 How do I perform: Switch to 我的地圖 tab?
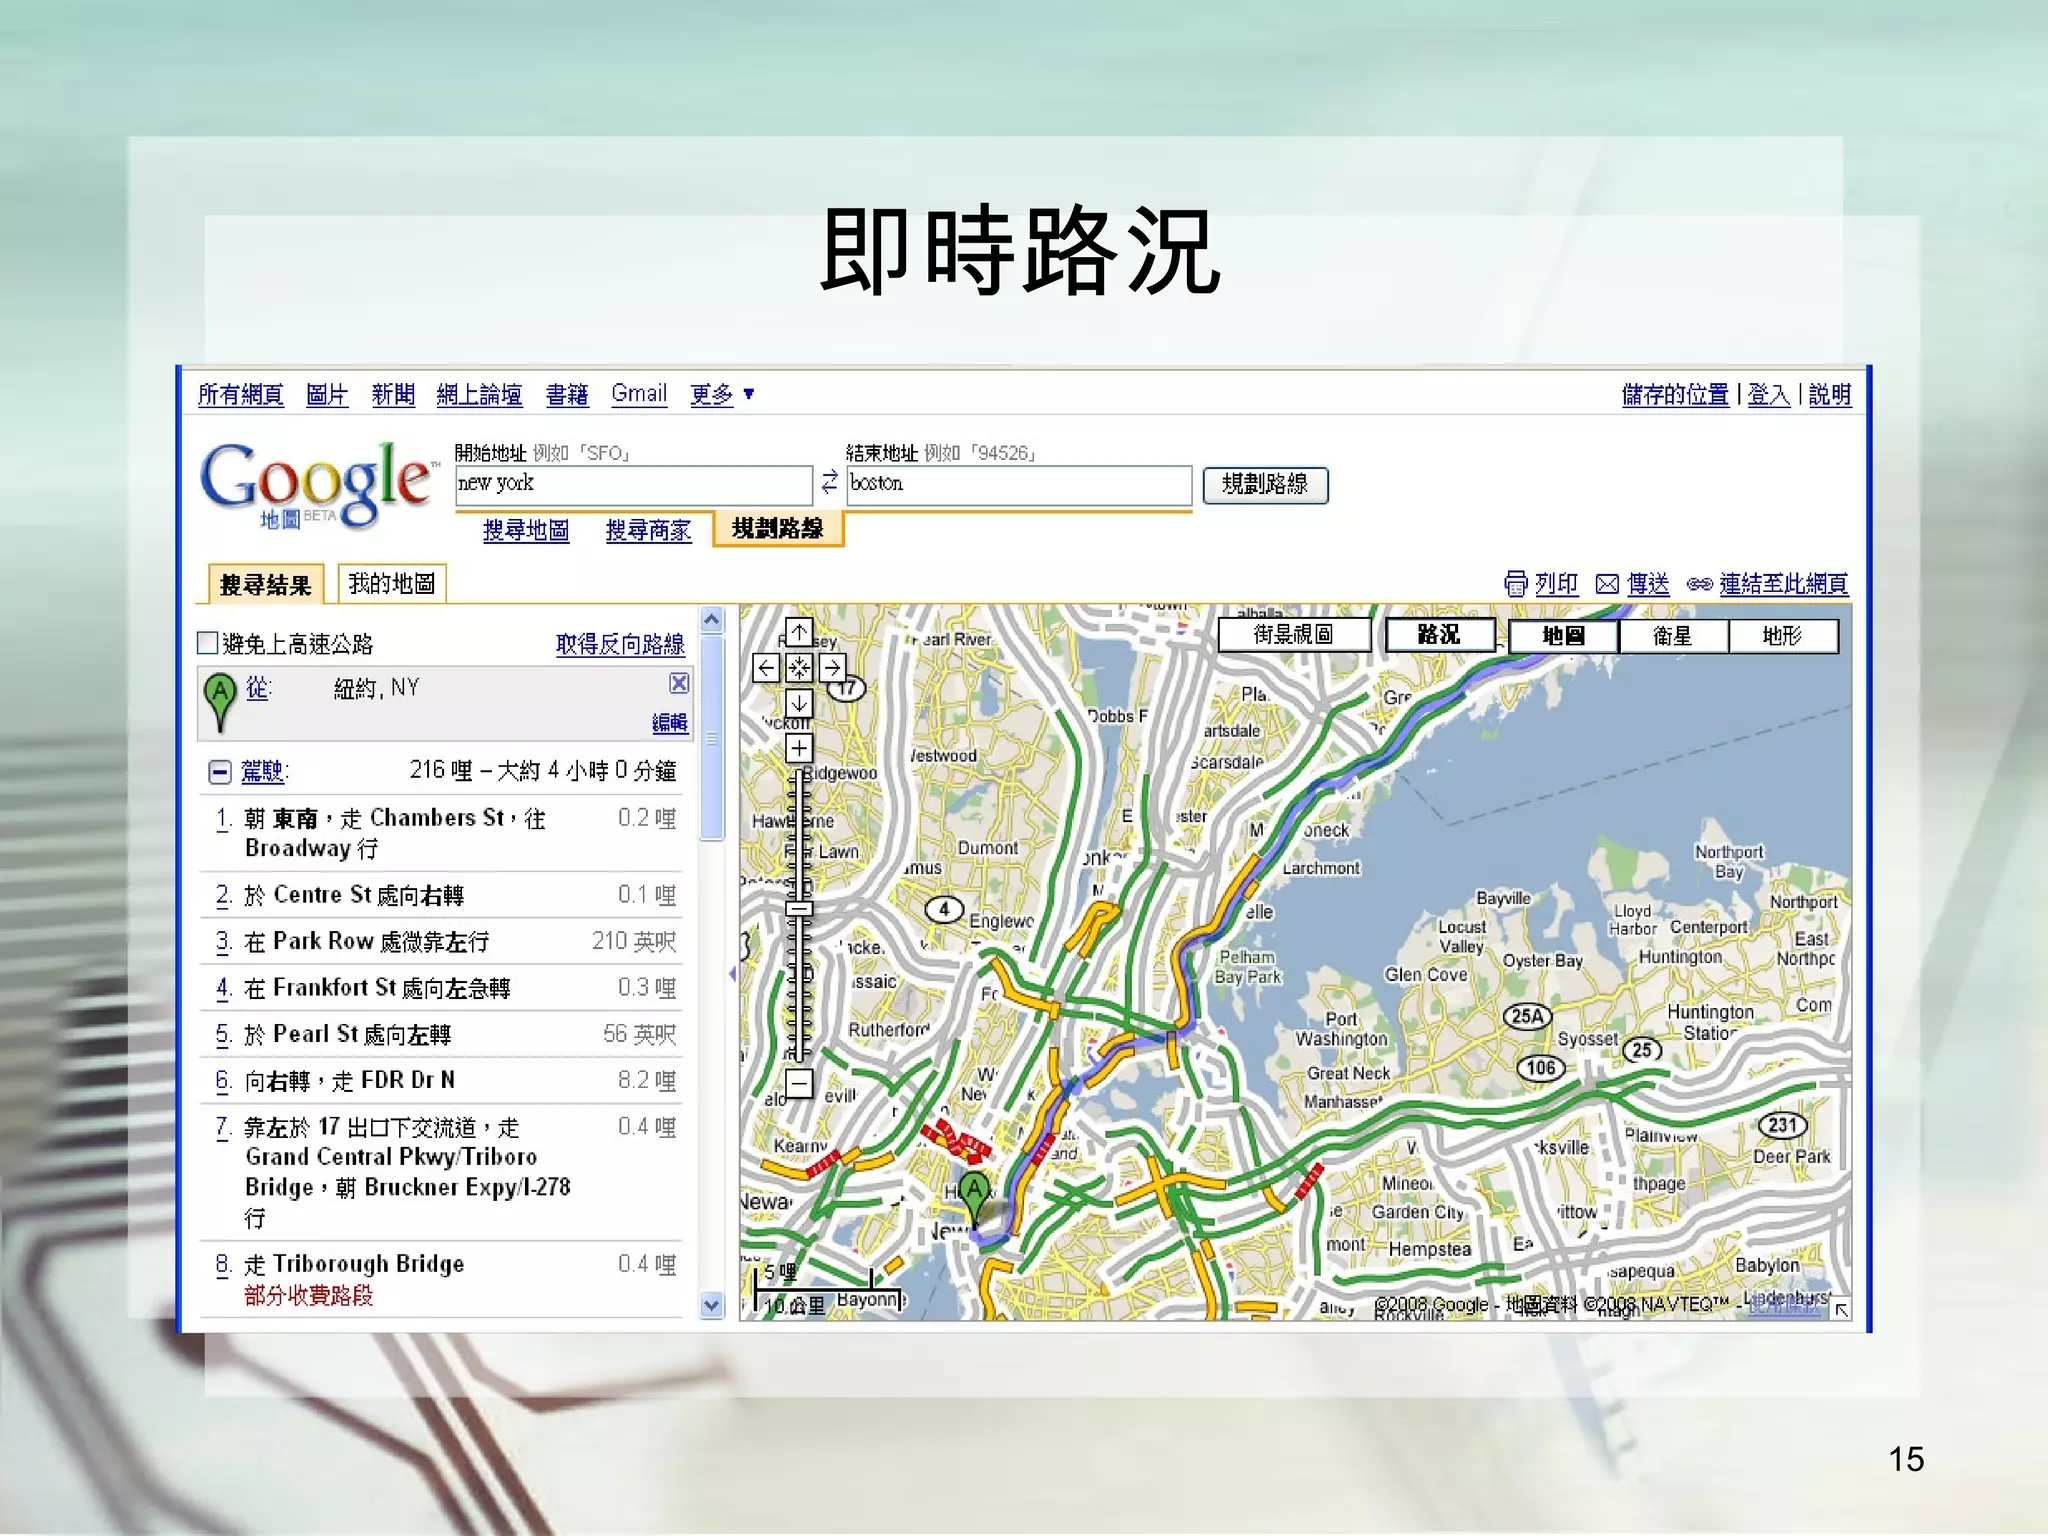pyautogui.click(x=391, y=583)
